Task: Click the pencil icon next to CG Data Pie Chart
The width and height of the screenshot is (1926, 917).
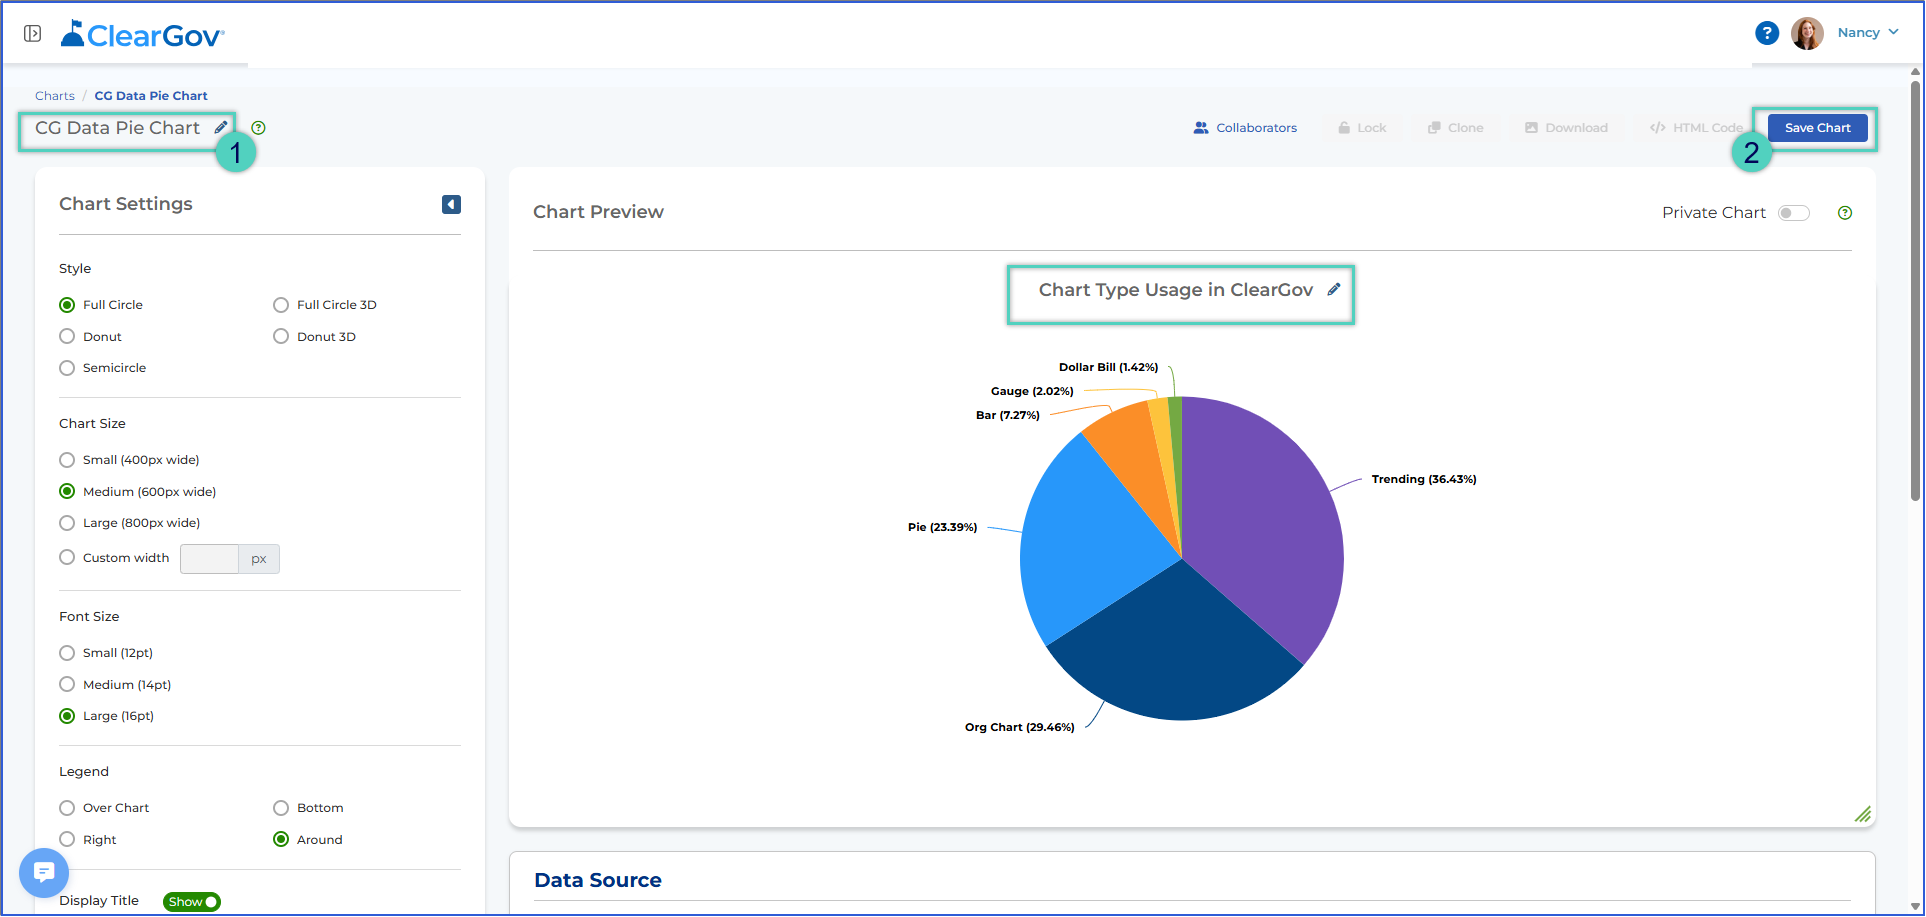Action: tap(221, 127)
